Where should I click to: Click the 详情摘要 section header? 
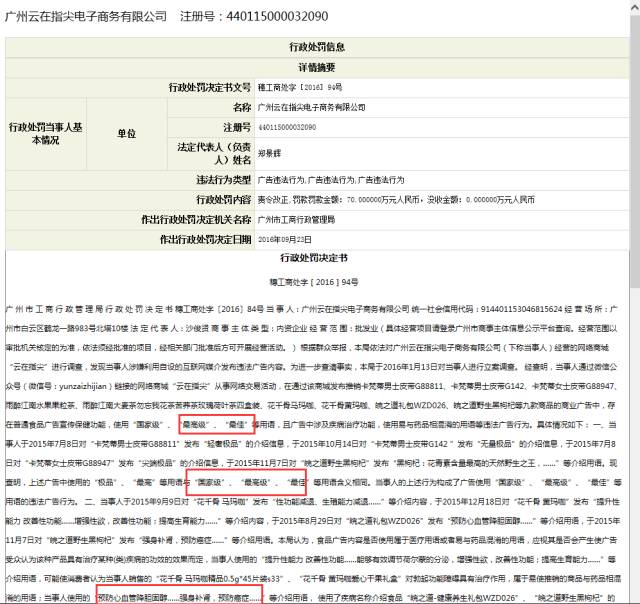(317, 68)
